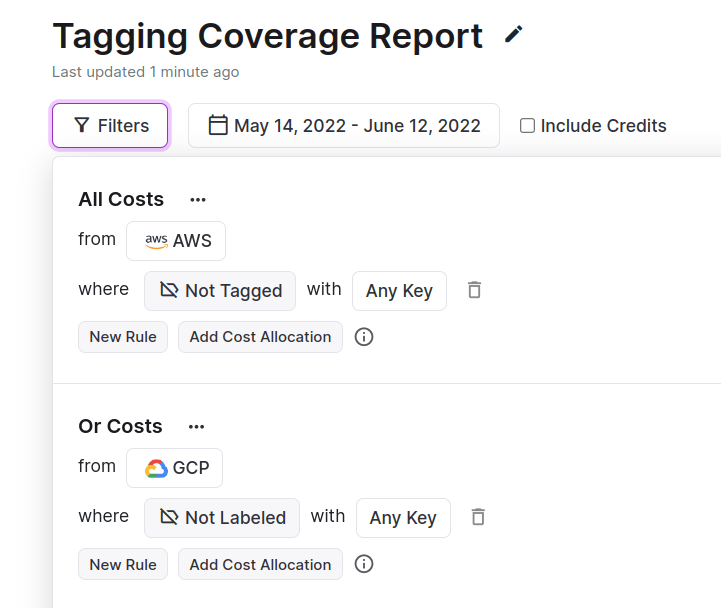Open the Filters panel button

[110, 126]
